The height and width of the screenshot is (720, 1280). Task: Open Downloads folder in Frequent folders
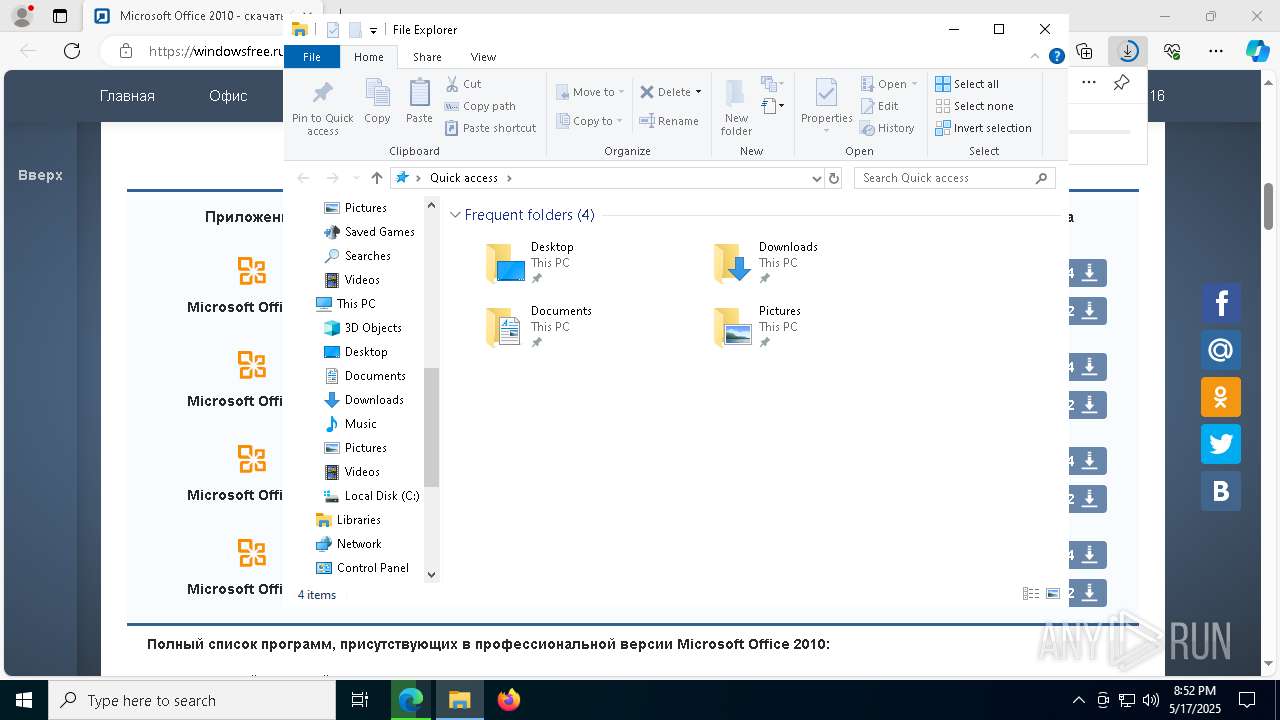[x=766, y=263]
